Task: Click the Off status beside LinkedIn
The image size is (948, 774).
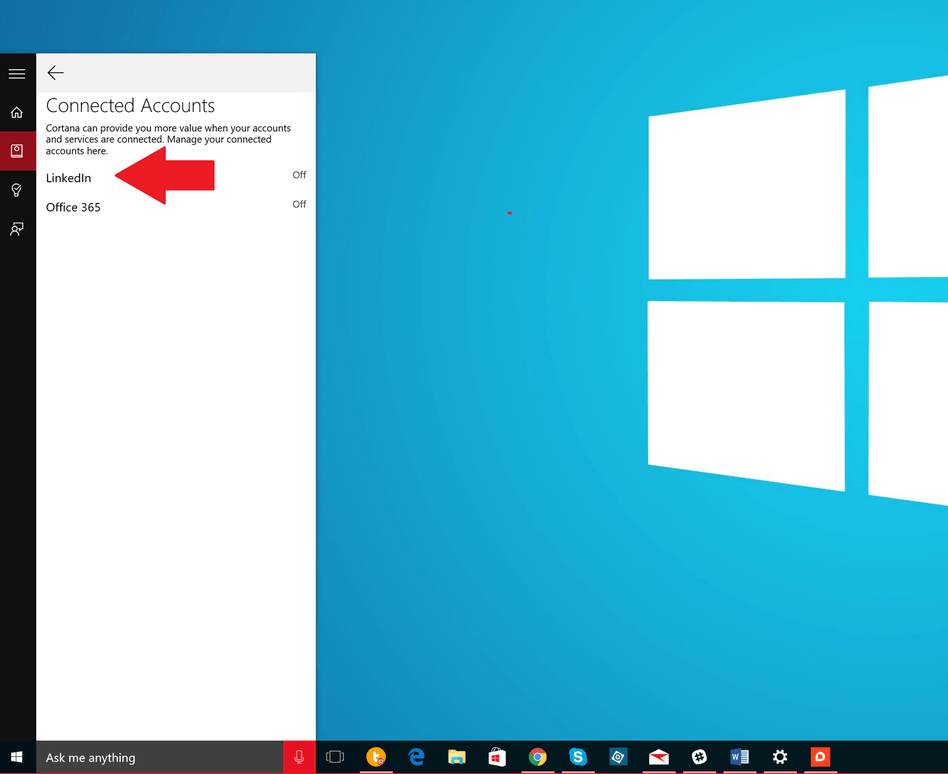Action: (x=299, y=175)
